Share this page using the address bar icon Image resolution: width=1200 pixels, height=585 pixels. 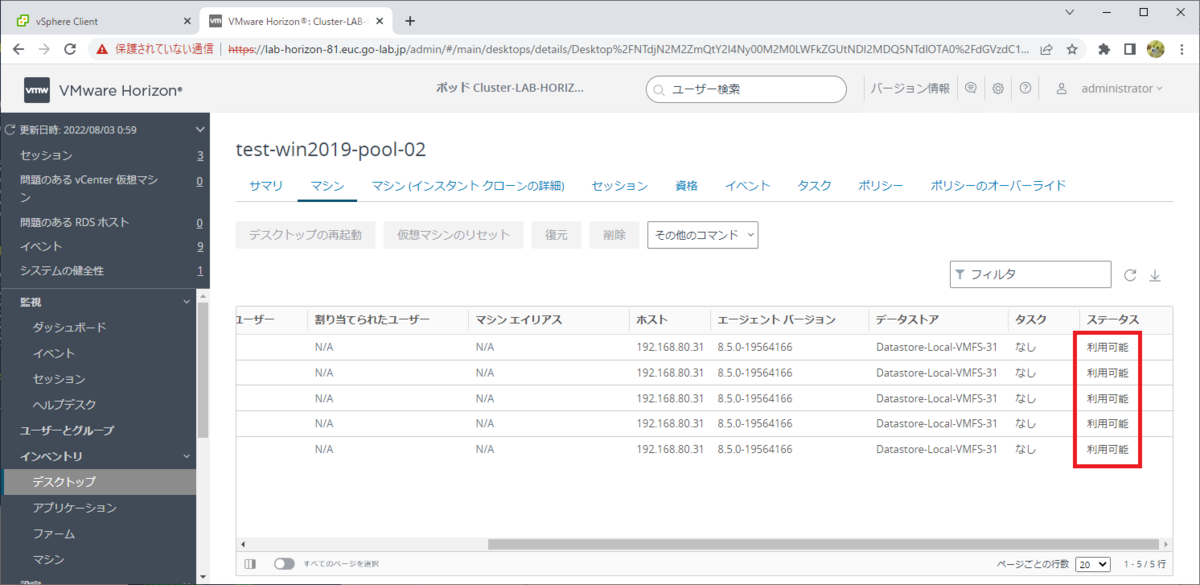coord(1046,48)
